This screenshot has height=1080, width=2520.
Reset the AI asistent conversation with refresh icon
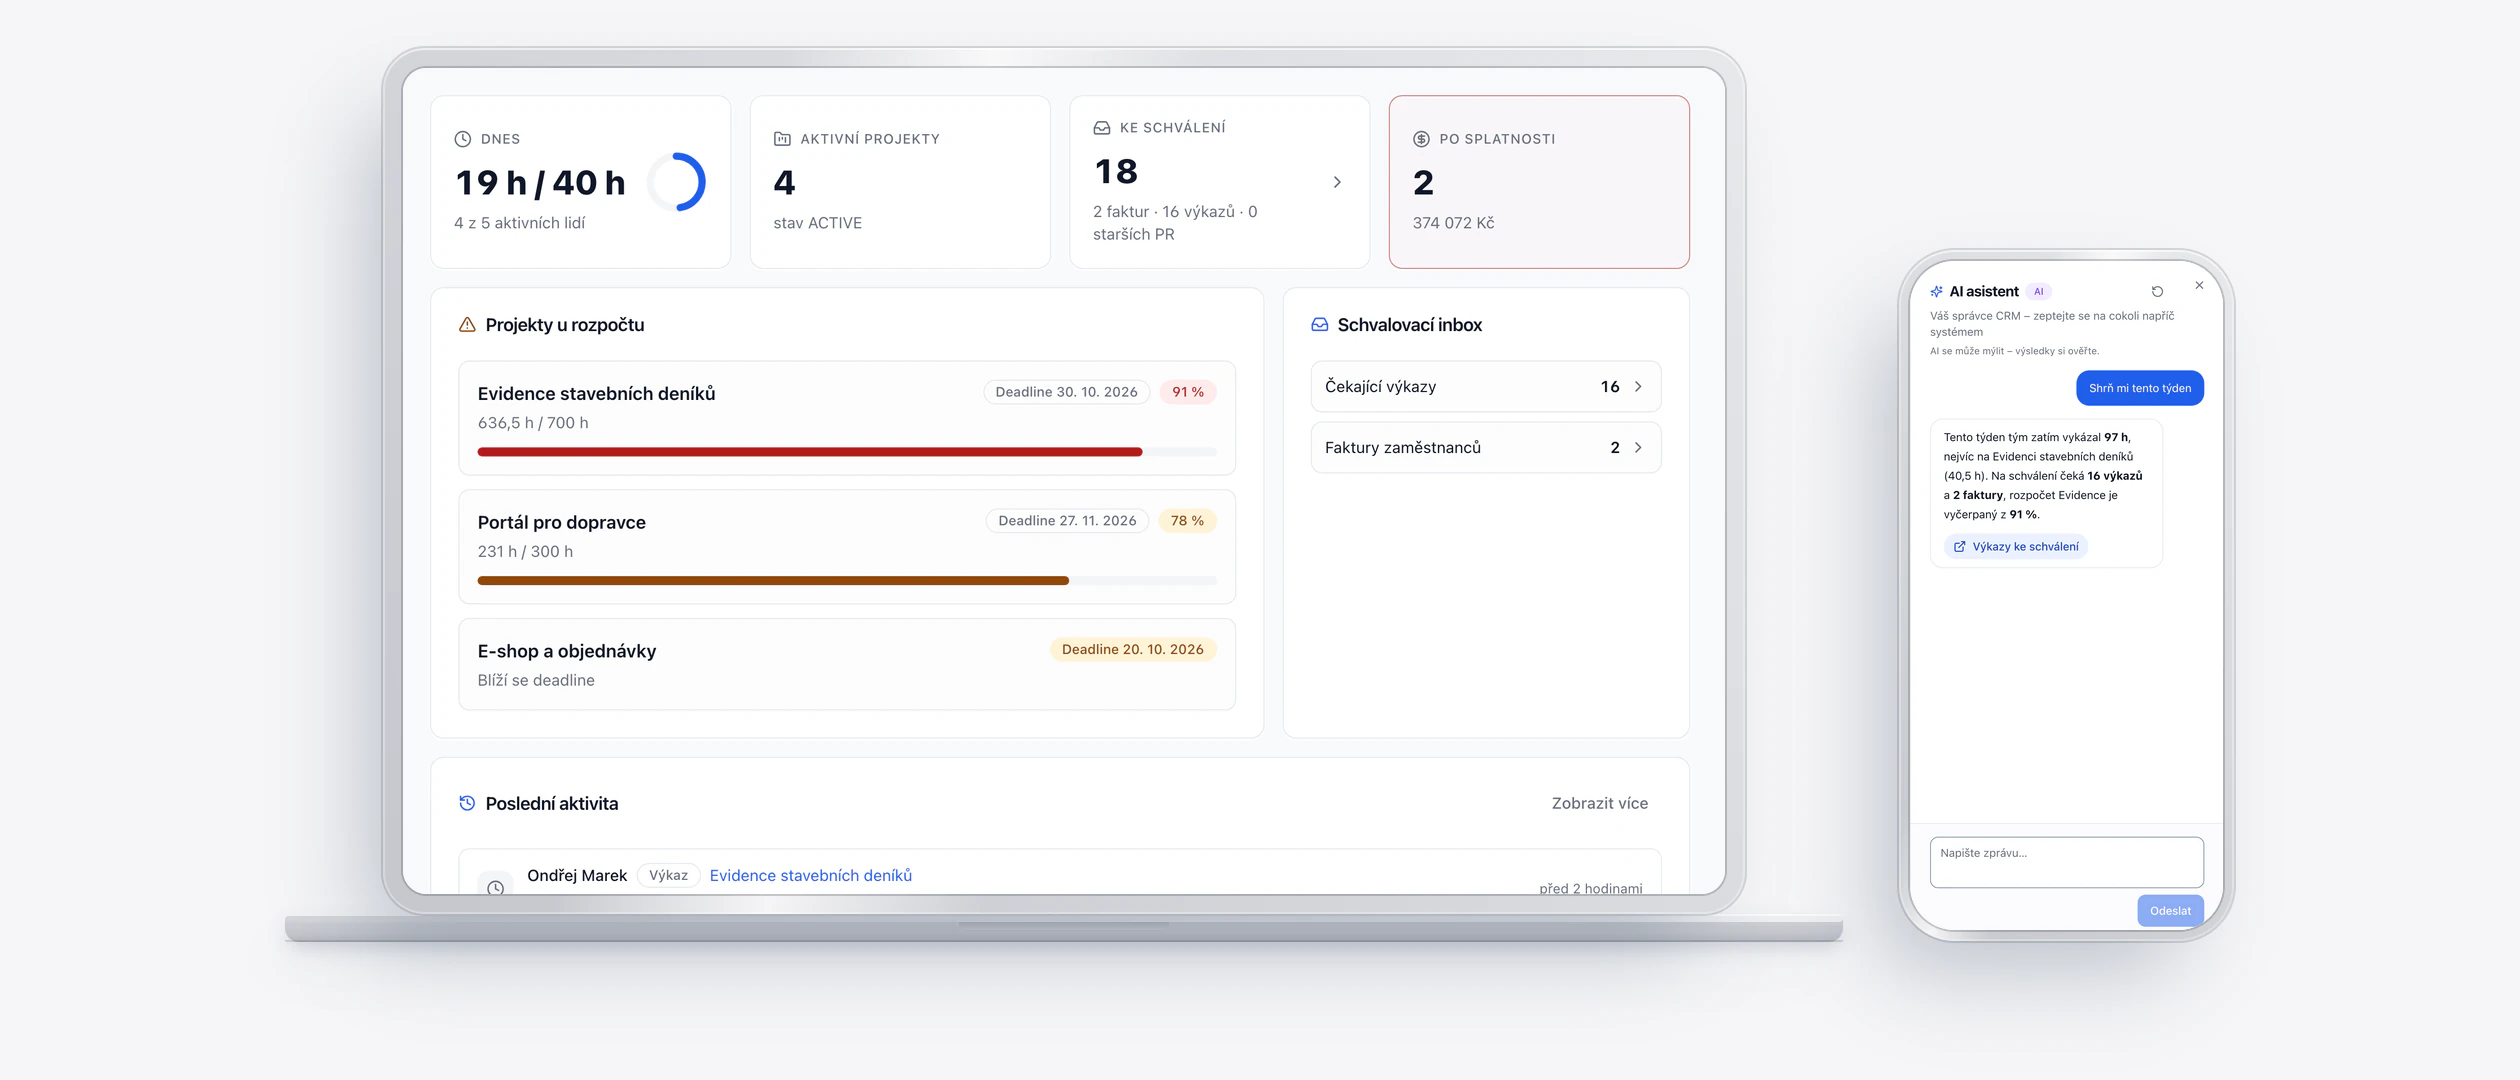coord(2157,292)
